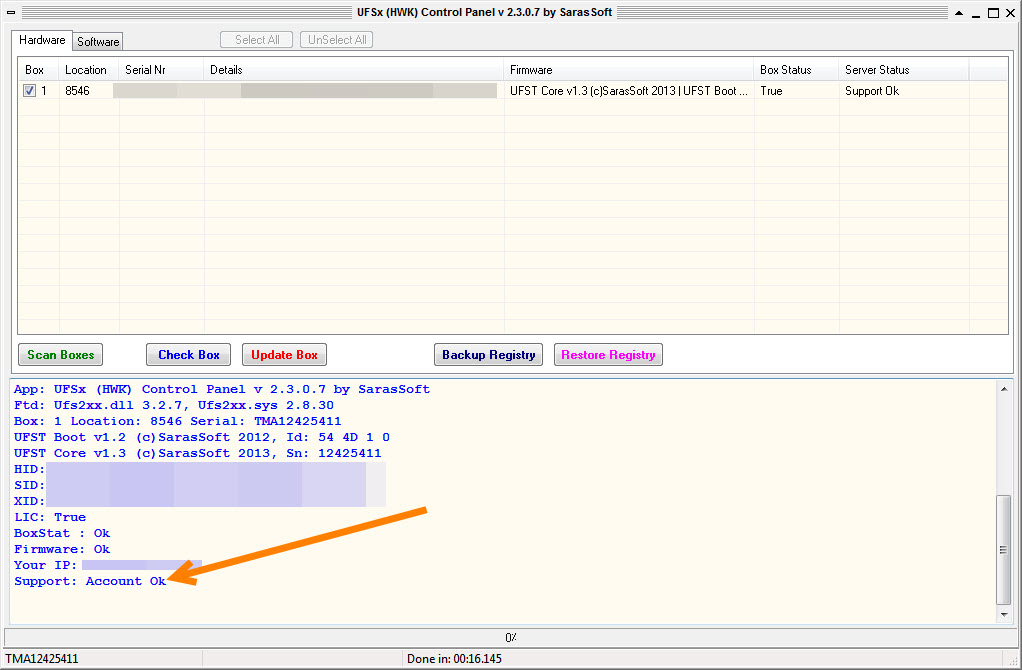Click the log scrollbar down arrow
This screenshot has width=1022, height=670.
[1004, 615]
